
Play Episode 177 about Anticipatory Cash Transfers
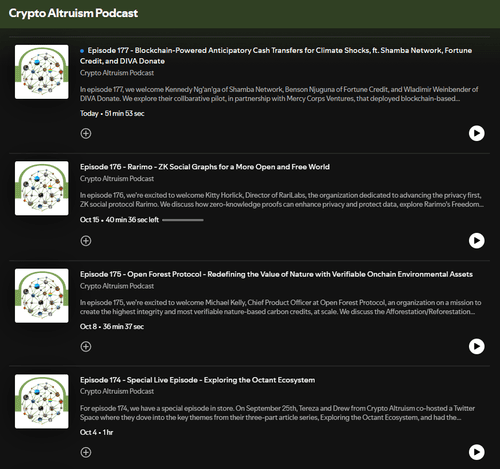(477, 133)
